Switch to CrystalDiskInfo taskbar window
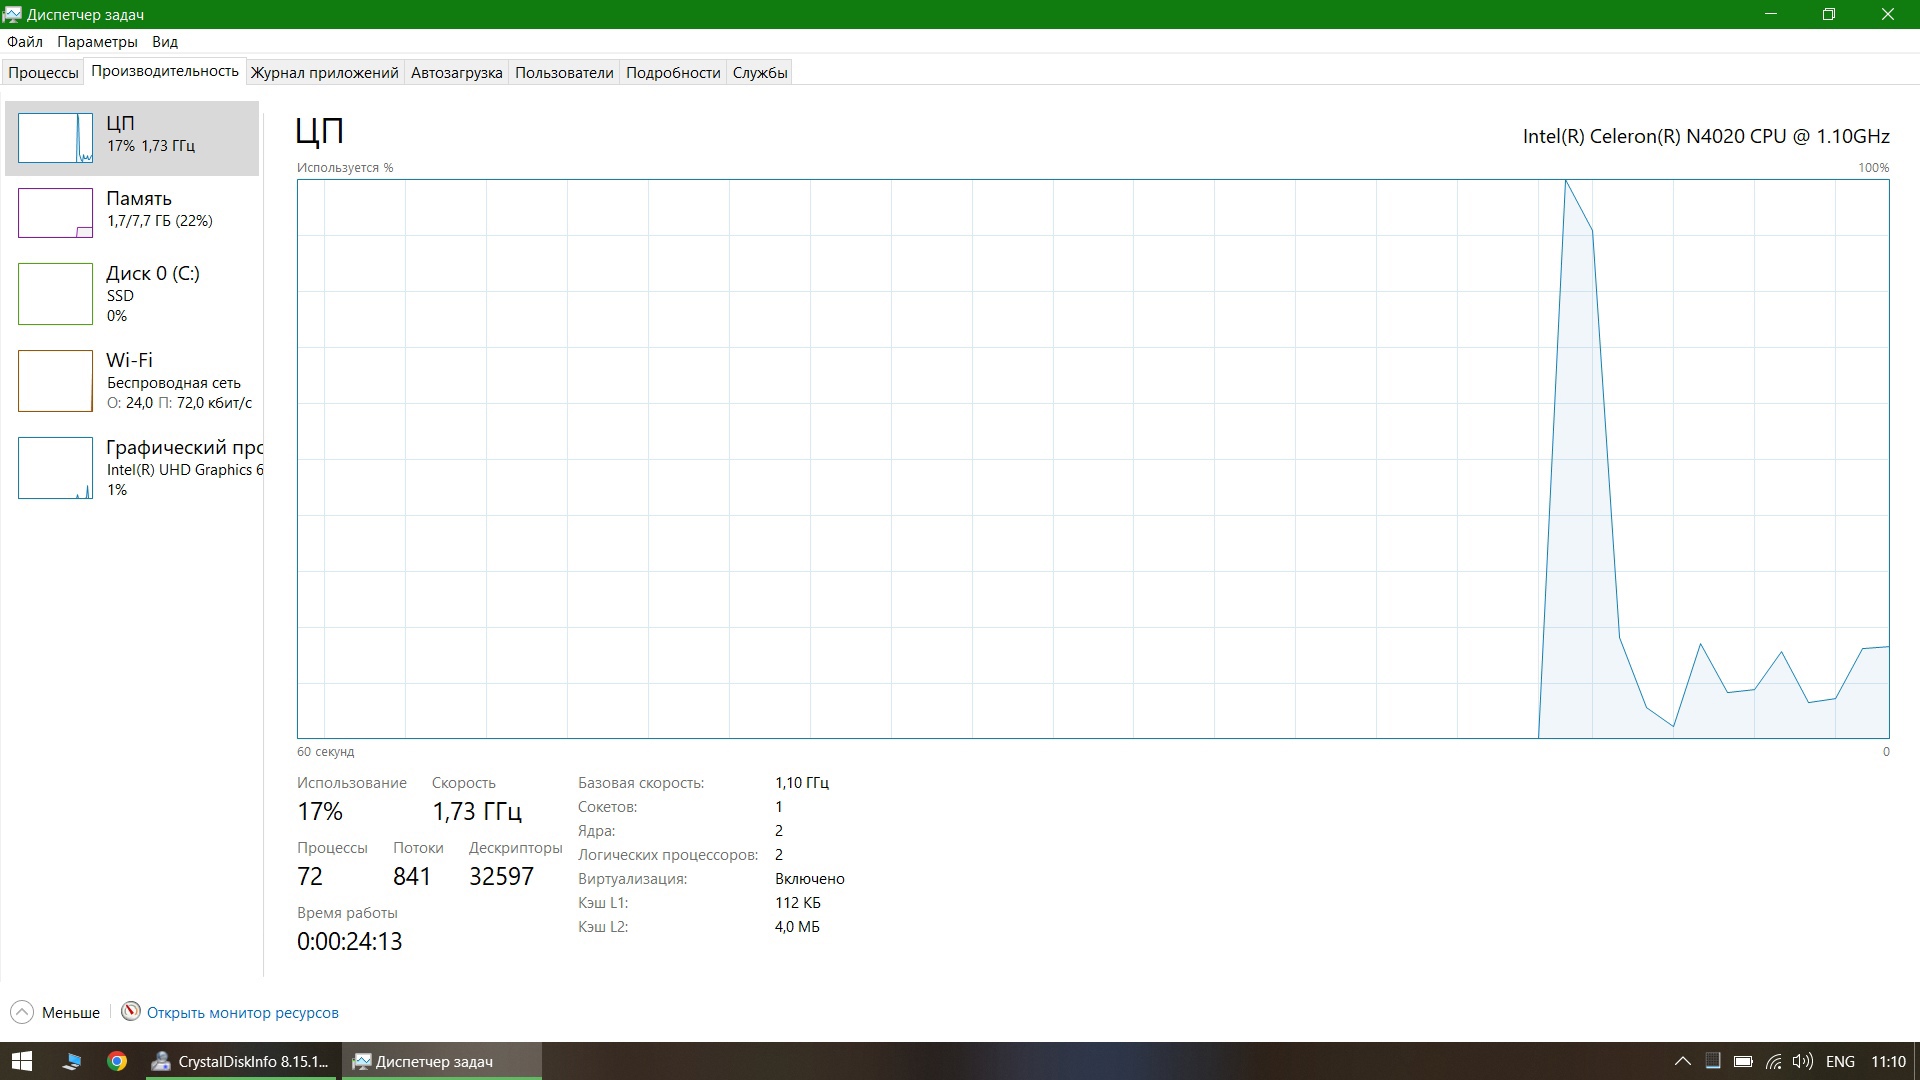 (x=240, y=1061)
